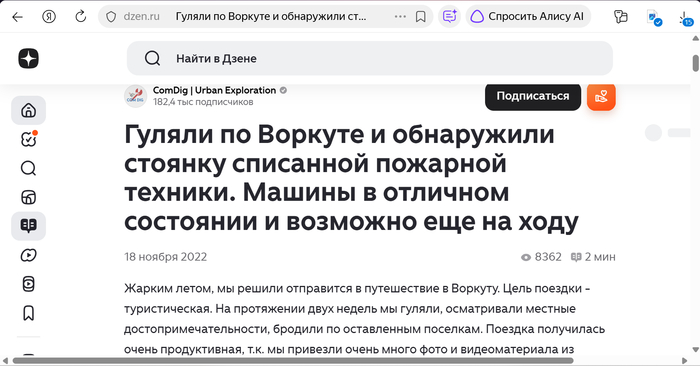
Task: Open the document protection icon in the toolbar
Action: 654,18
